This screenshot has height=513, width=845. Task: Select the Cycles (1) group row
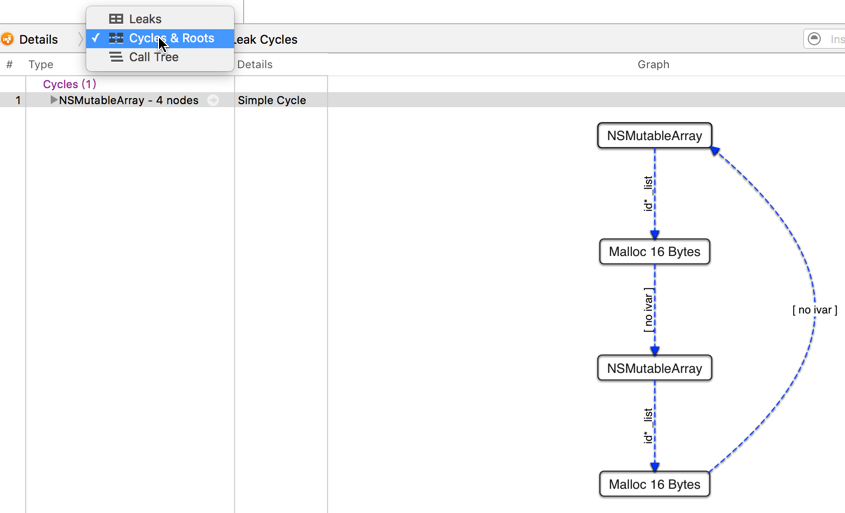point(69,84)
